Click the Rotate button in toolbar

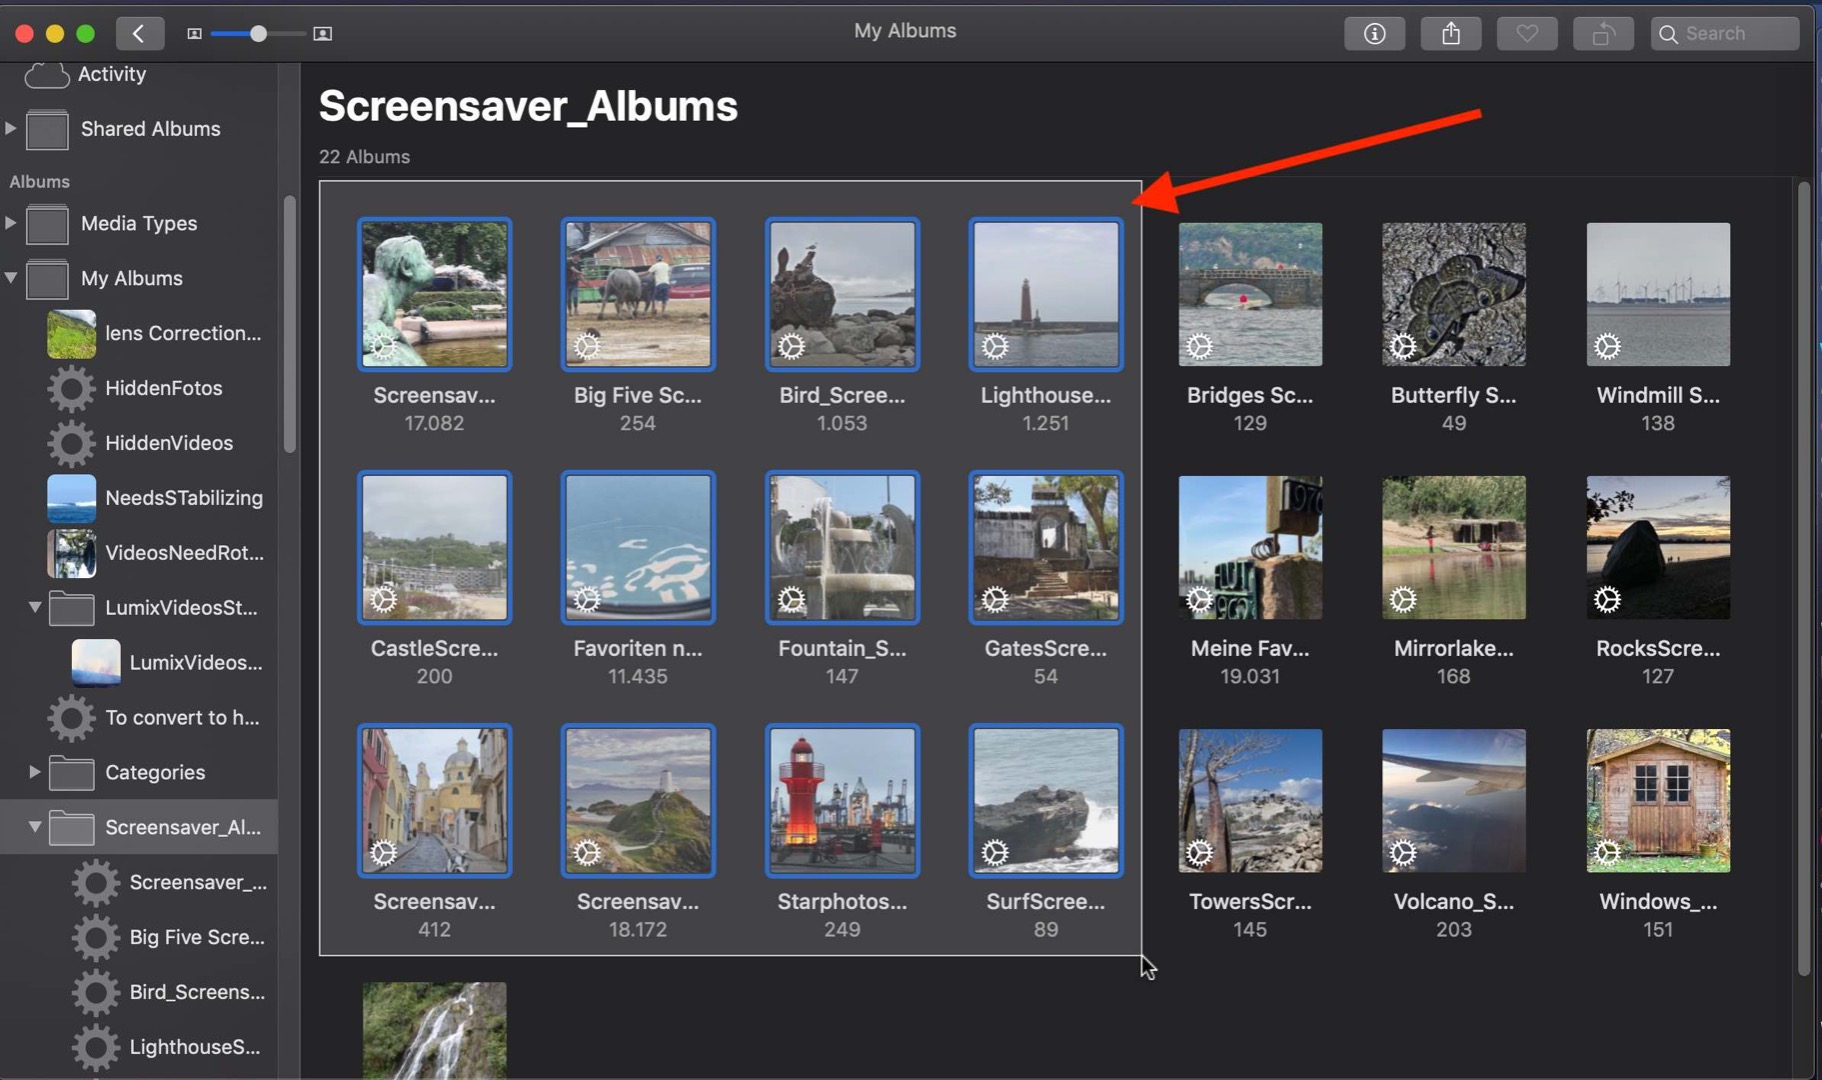pyautogui.click(x=1603, y=34)
